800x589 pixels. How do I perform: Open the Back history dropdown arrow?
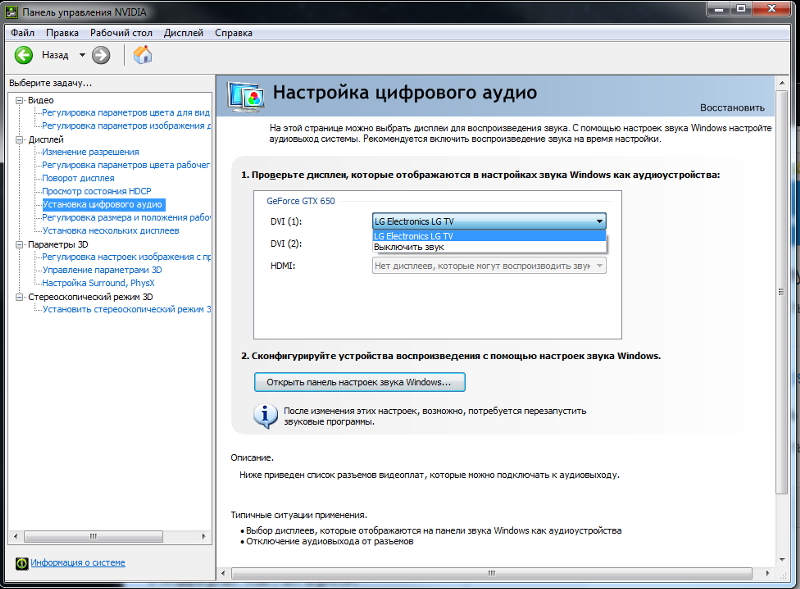pos(82,55)
